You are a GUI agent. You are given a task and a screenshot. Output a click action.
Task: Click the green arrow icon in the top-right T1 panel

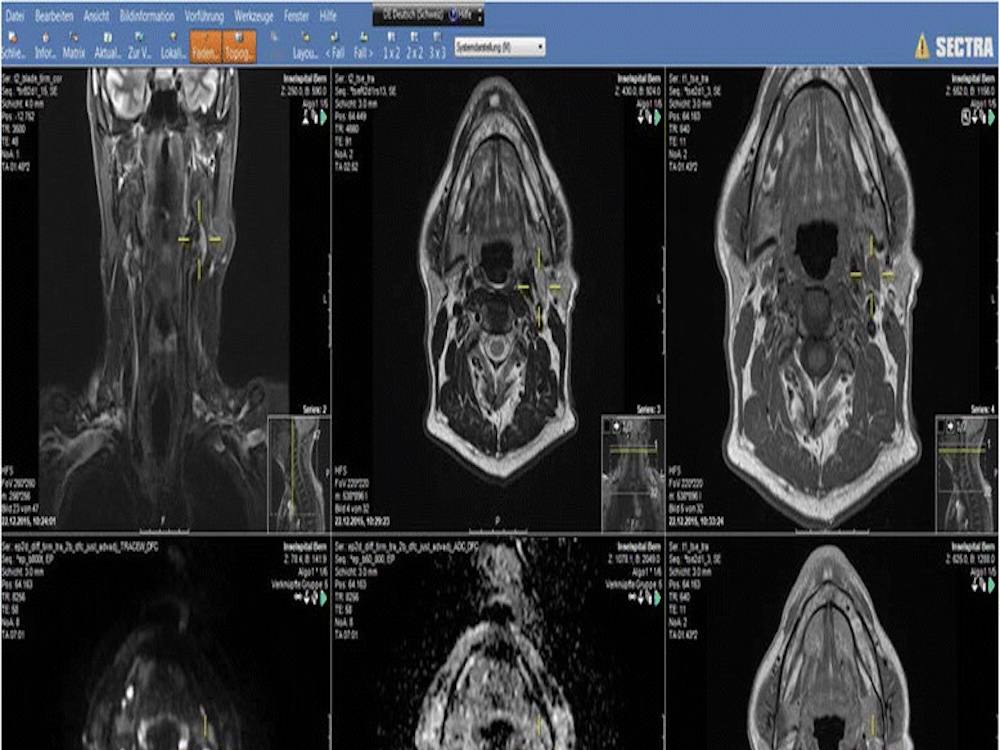point(992,117)
